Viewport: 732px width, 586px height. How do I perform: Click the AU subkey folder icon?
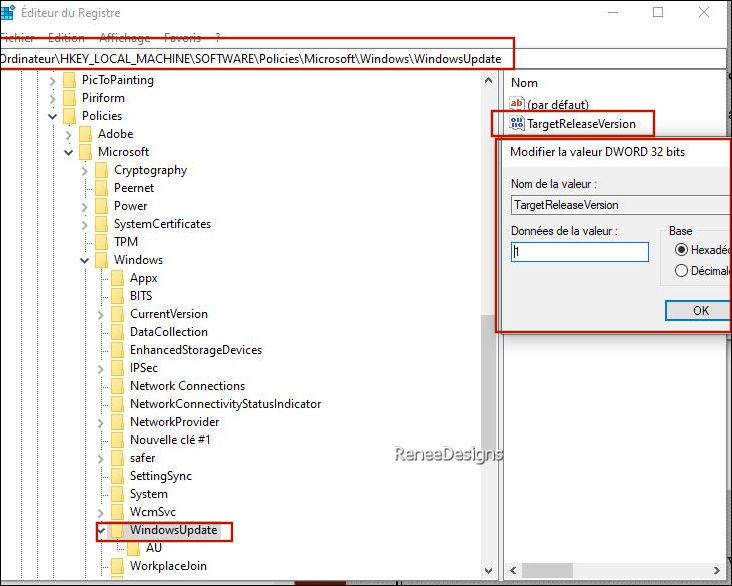point(134,548)
